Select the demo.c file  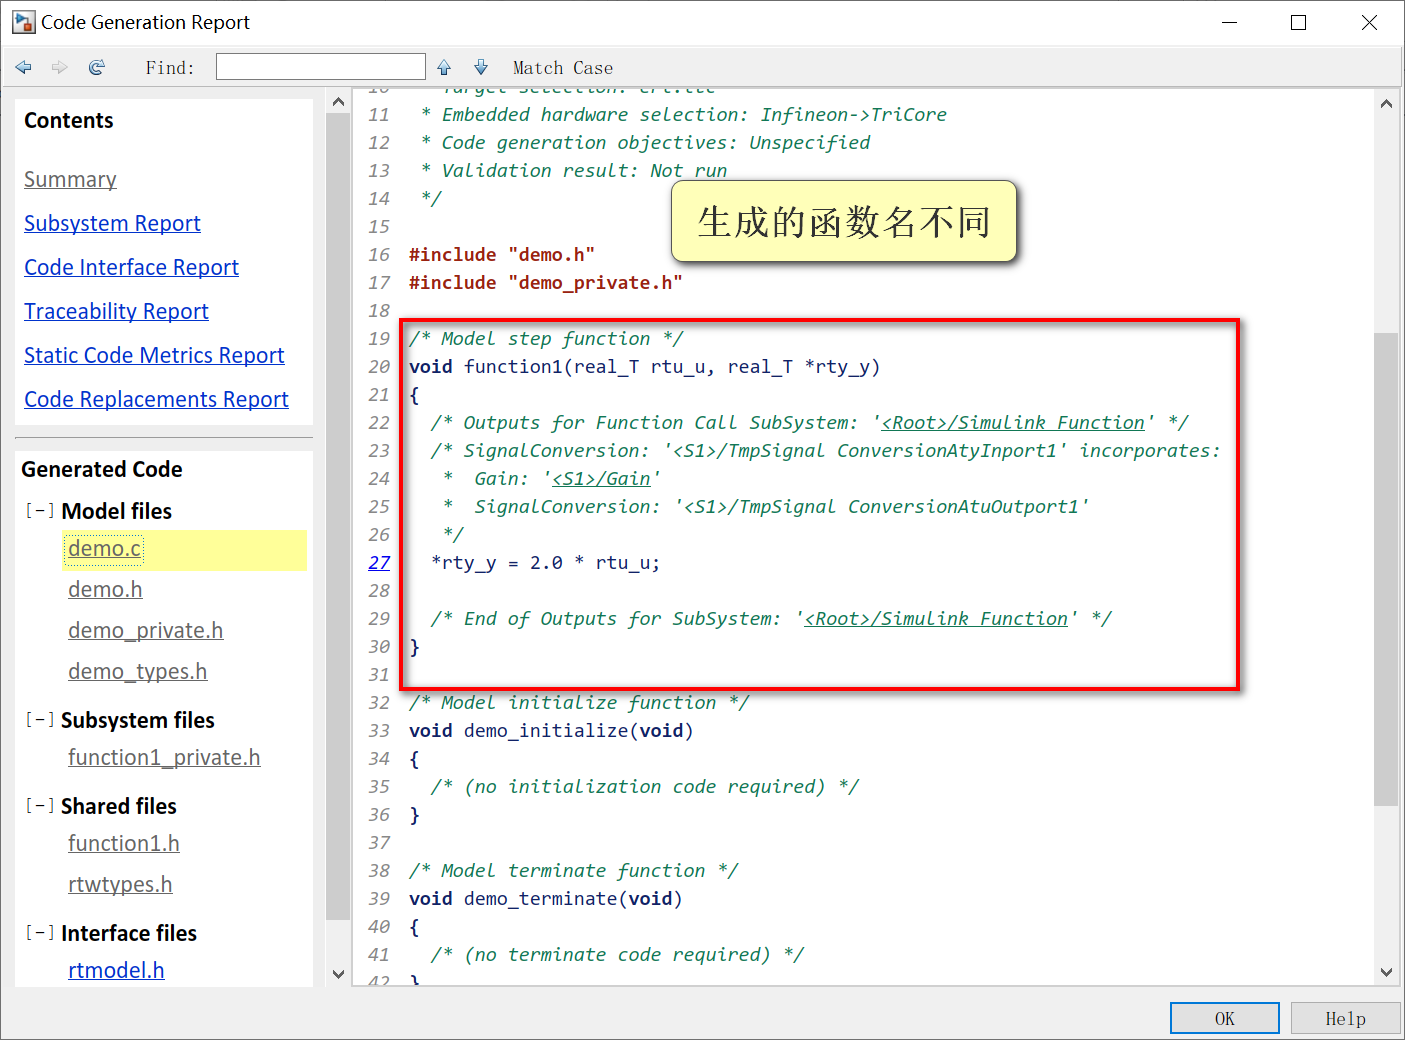(x=105, y=548)
